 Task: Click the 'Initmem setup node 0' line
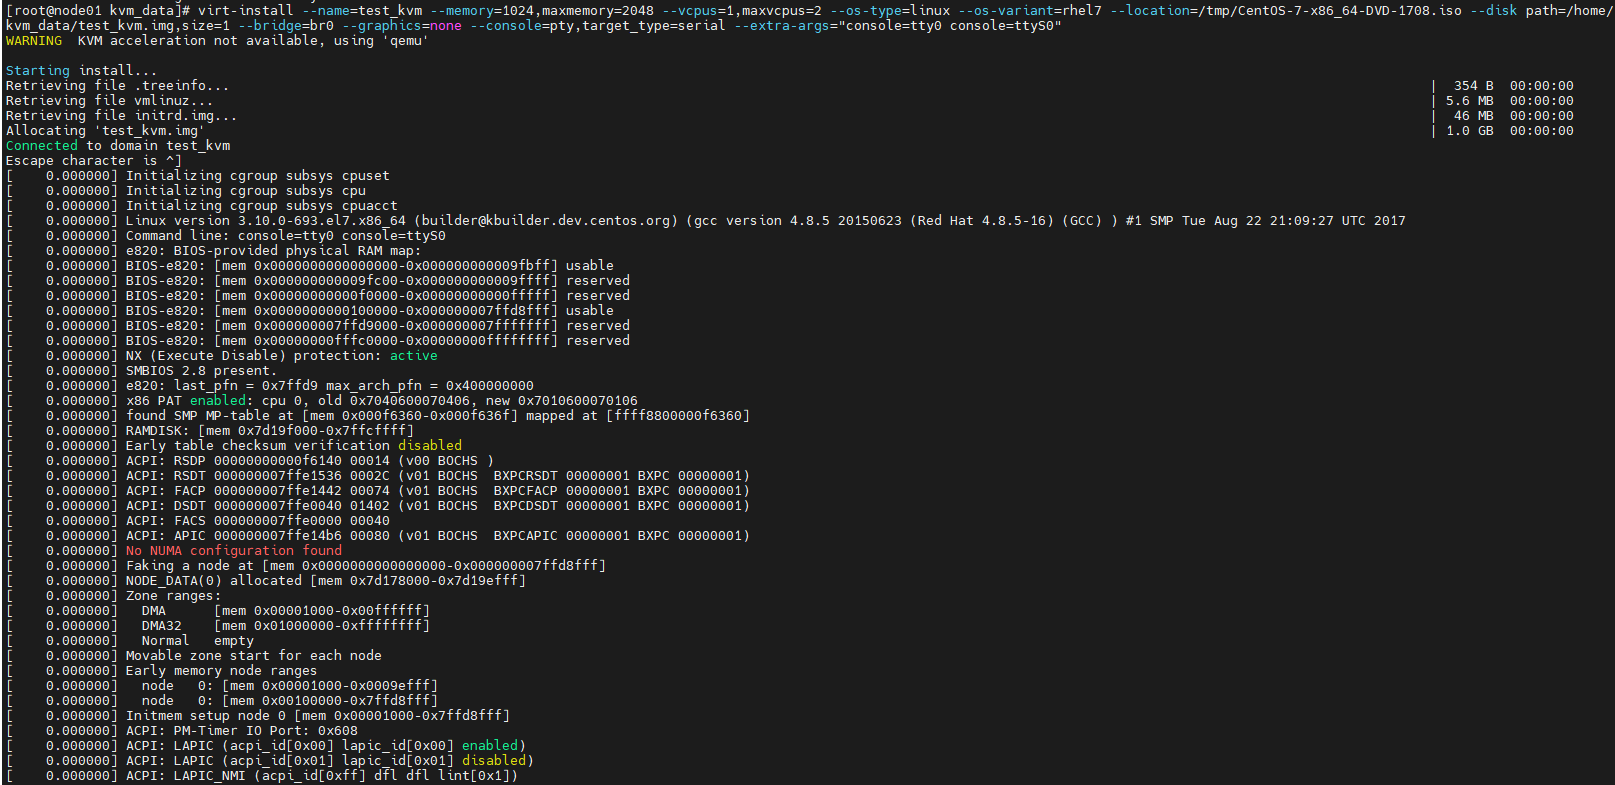point(258,715)
